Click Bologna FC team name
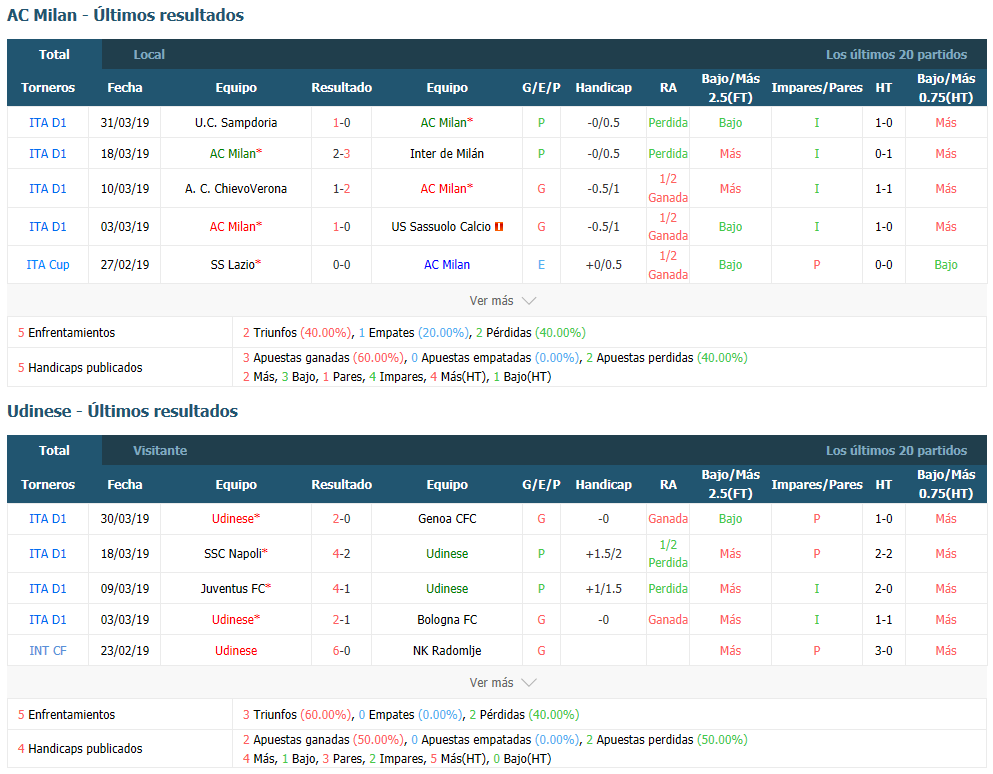 click(x=446, y=619)
